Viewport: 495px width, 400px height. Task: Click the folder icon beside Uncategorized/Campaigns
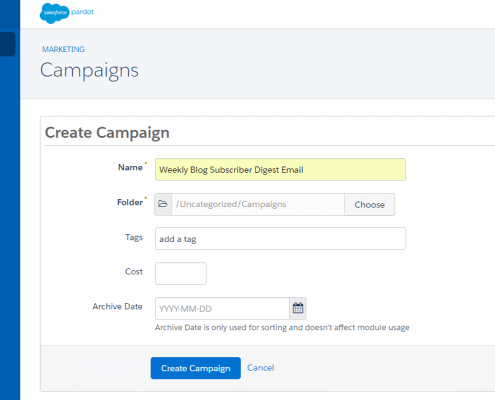163,204
